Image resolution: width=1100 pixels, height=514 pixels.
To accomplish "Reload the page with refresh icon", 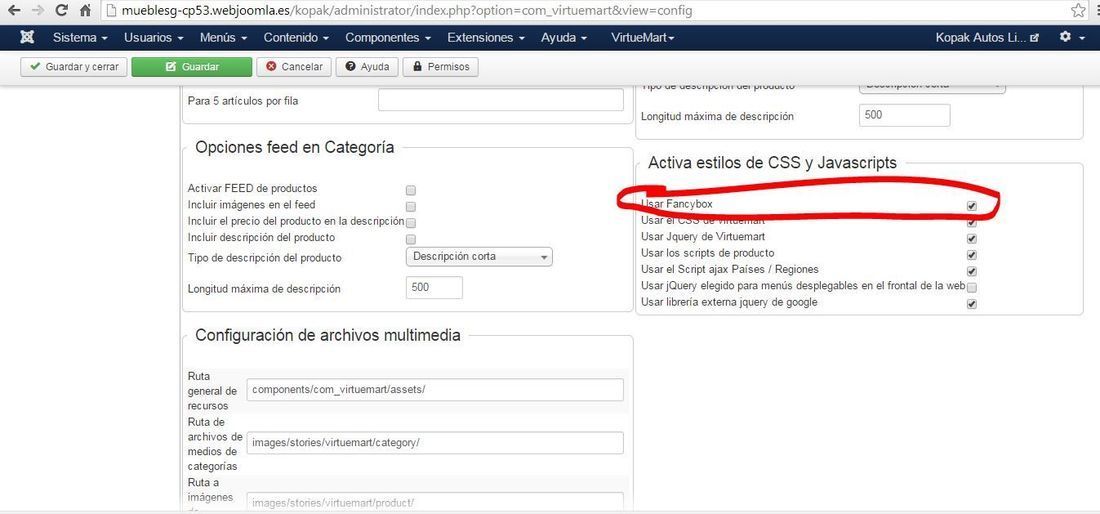I will coord(62,11).
